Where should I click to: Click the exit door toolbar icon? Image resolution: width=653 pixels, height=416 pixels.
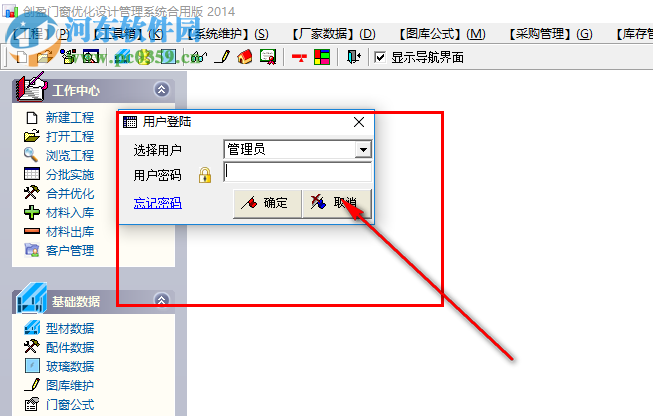tap(354, 57)
